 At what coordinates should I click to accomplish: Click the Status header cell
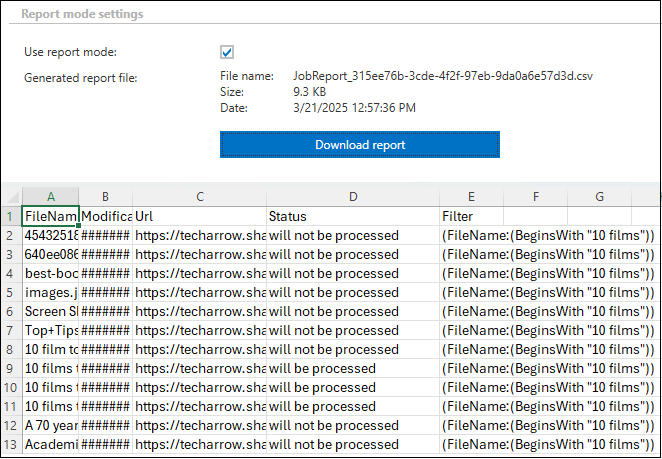(x=352, y=216)
